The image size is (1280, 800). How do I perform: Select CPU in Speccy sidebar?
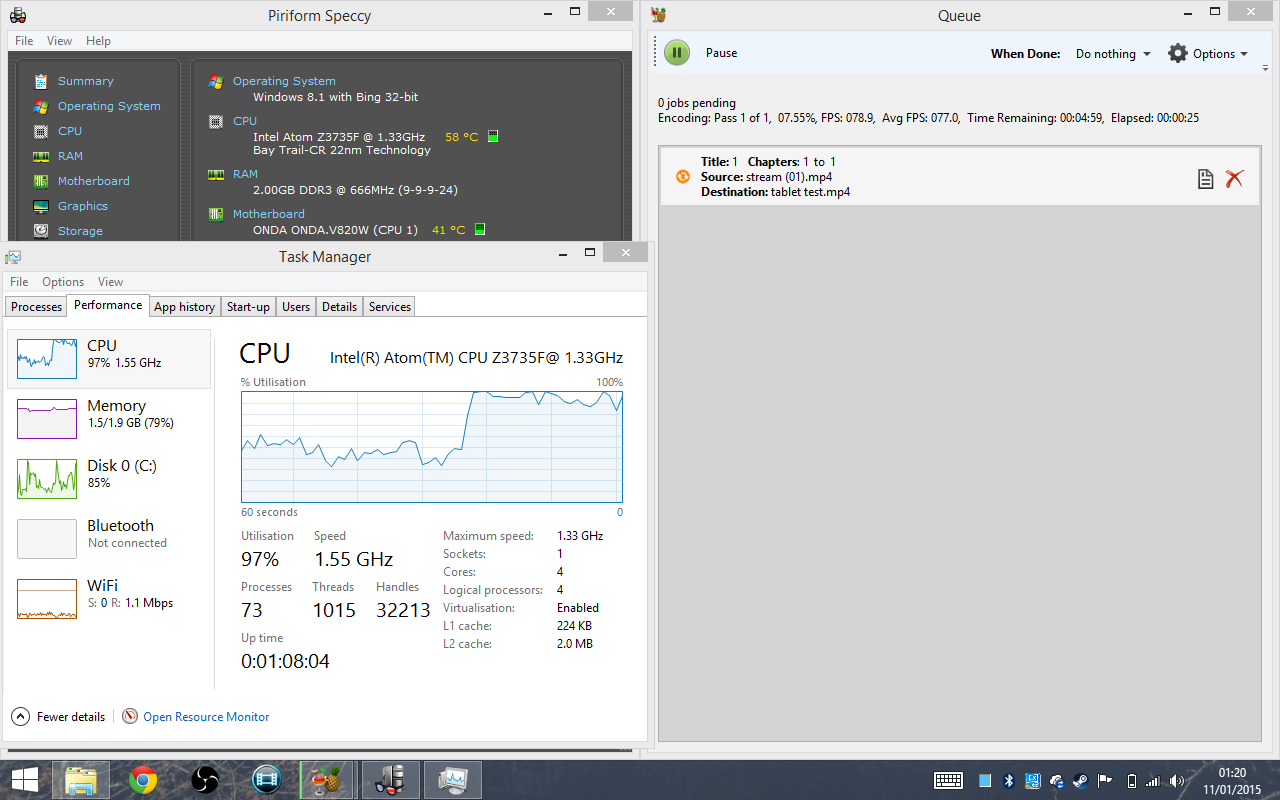point(70,131)
